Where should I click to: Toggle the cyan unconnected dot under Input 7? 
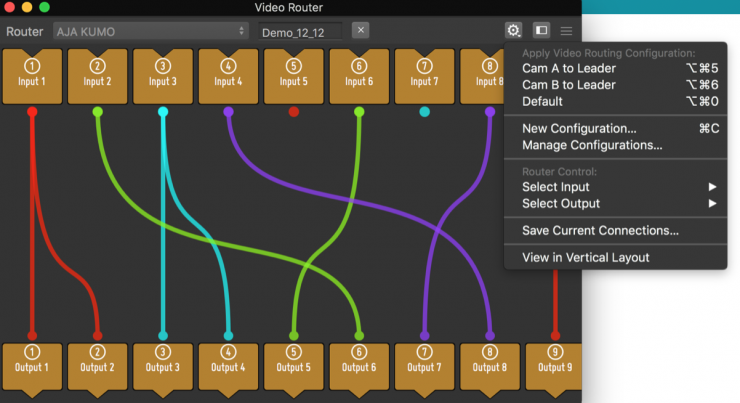click(x=425, y=112)
